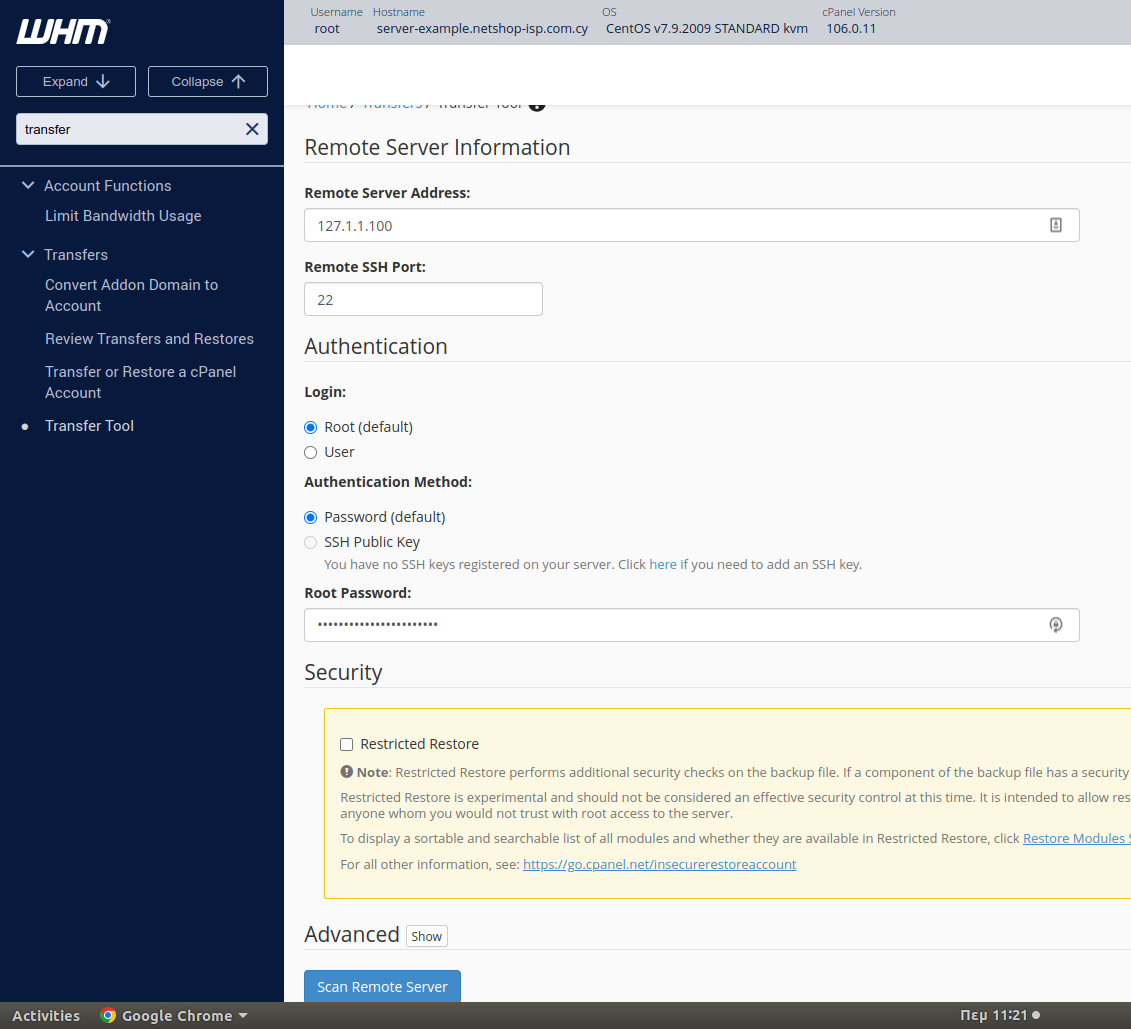Clear the sidebar search with X icon
The height and width of the screenshot is (1029, 1131).
[x=252, y=129]
